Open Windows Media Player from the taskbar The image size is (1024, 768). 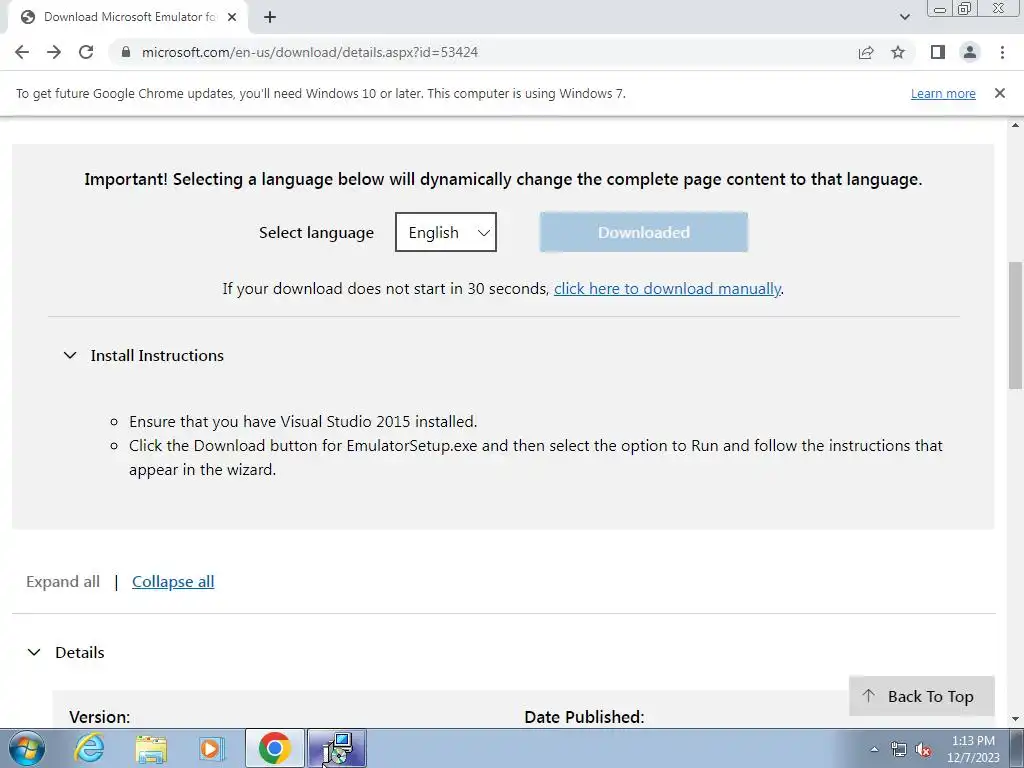click(x=212, y=748)
